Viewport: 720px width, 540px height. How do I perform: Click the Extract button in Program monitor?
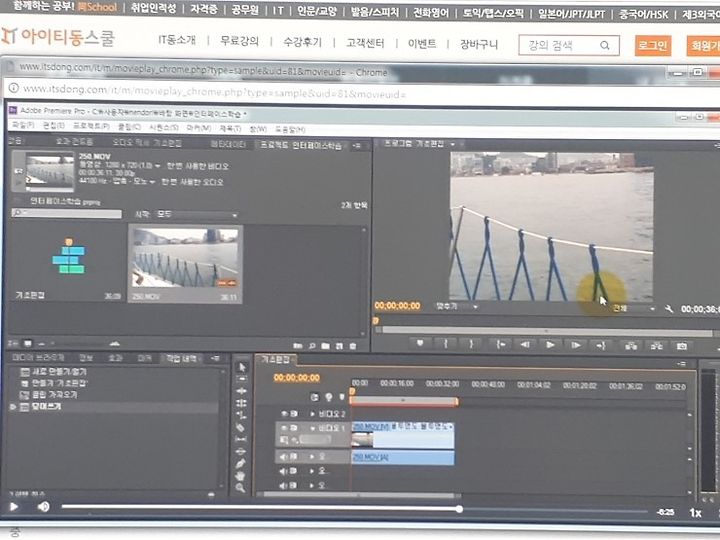point(656,346)
